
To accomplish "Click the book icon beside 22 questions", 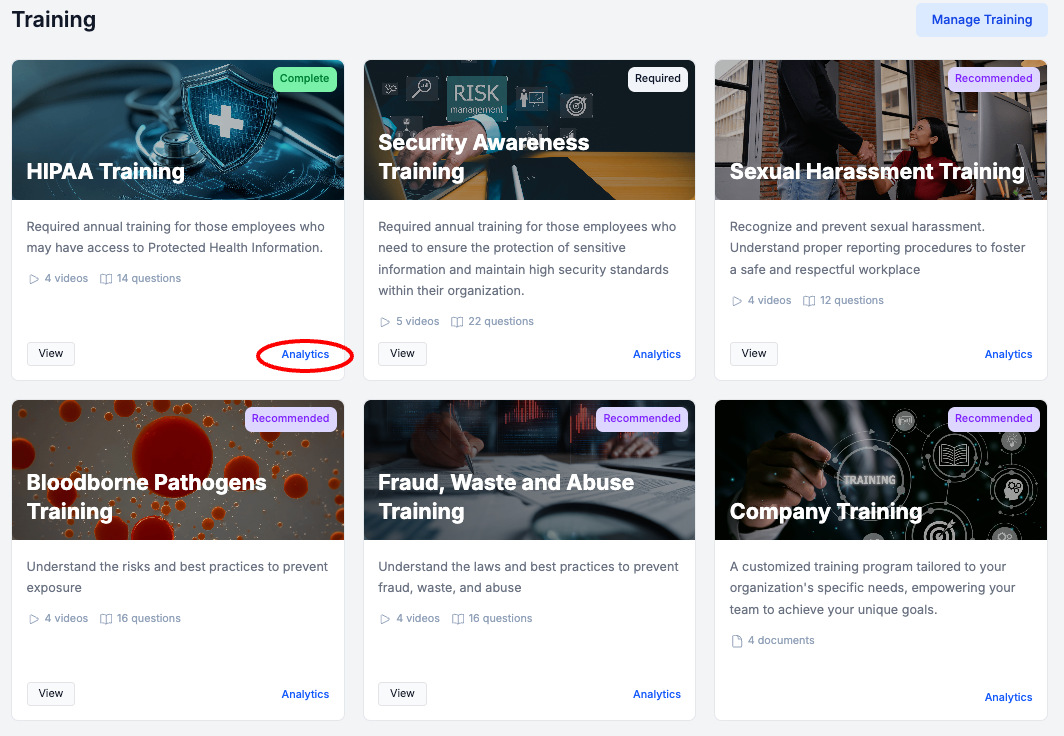I will 457,322.
